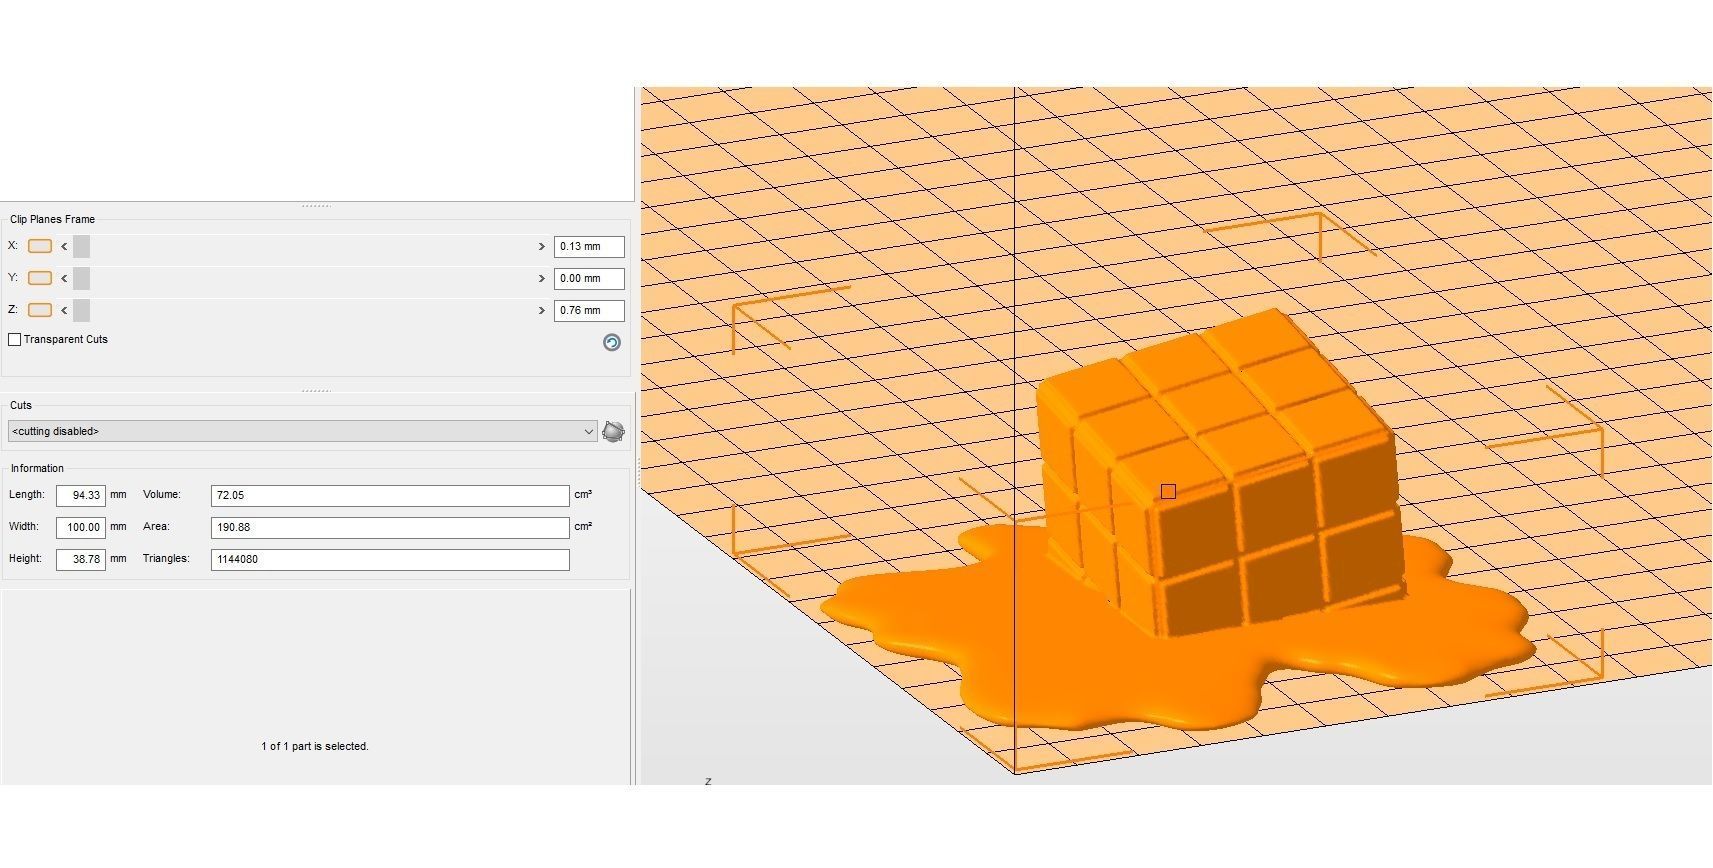Decrease the X clip plane with left arrow
1713x868 pixels.
[64, 246]
